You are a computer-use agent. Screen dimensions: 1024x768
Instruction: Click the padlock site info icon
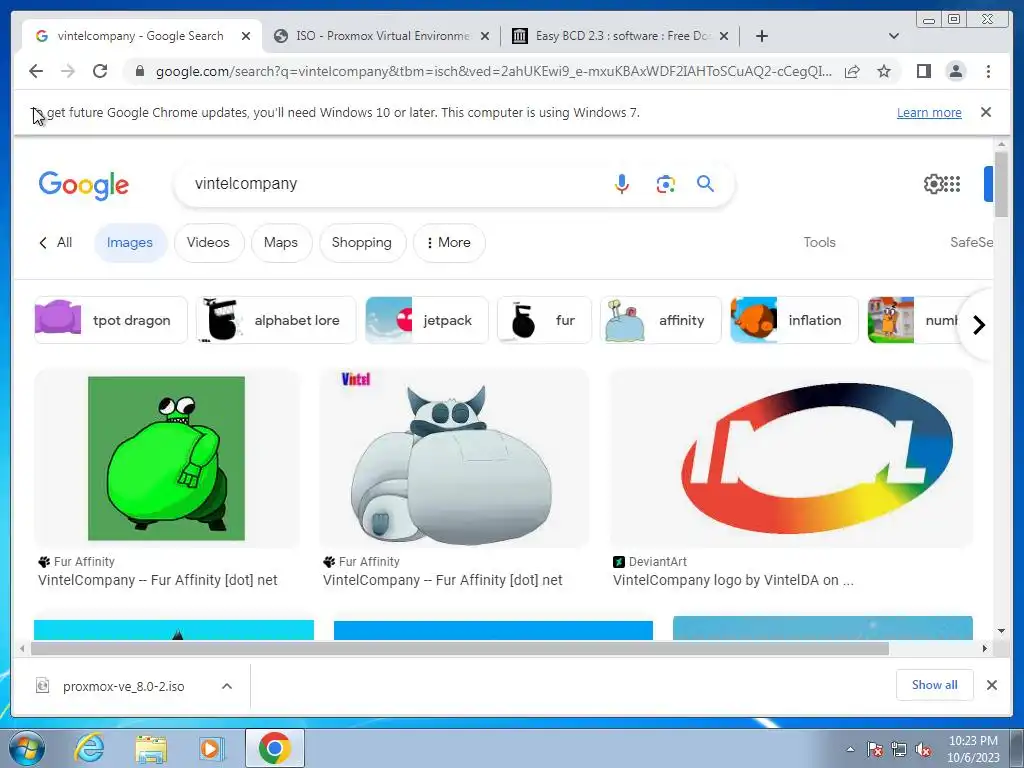click(x=139, y=71)
